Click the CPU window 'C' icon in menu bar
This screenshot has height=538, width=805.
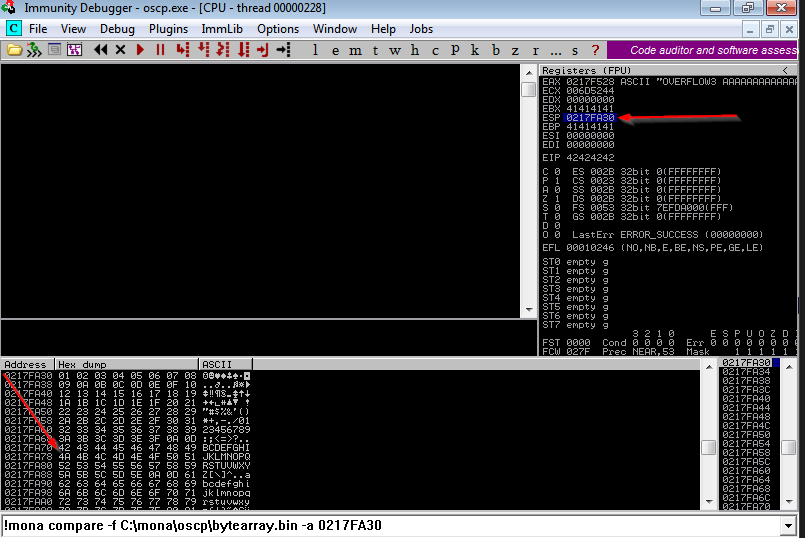pos(14,29)
